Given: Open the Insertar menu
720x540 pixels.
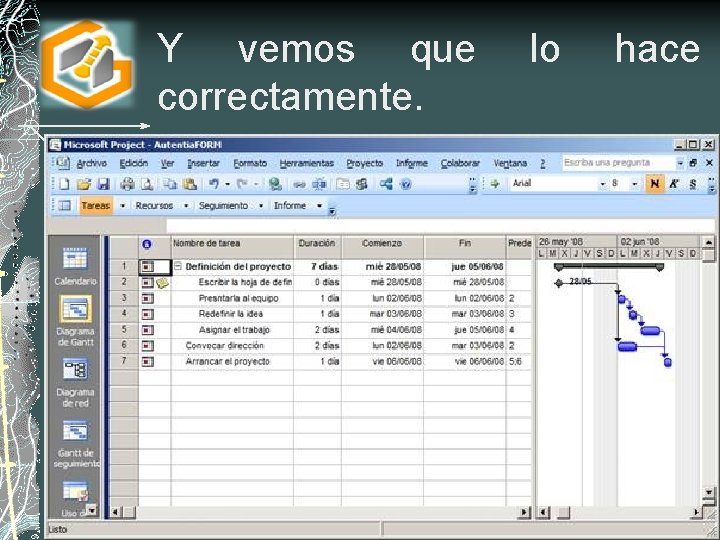Looking at the screenshot, I should 203,163.
